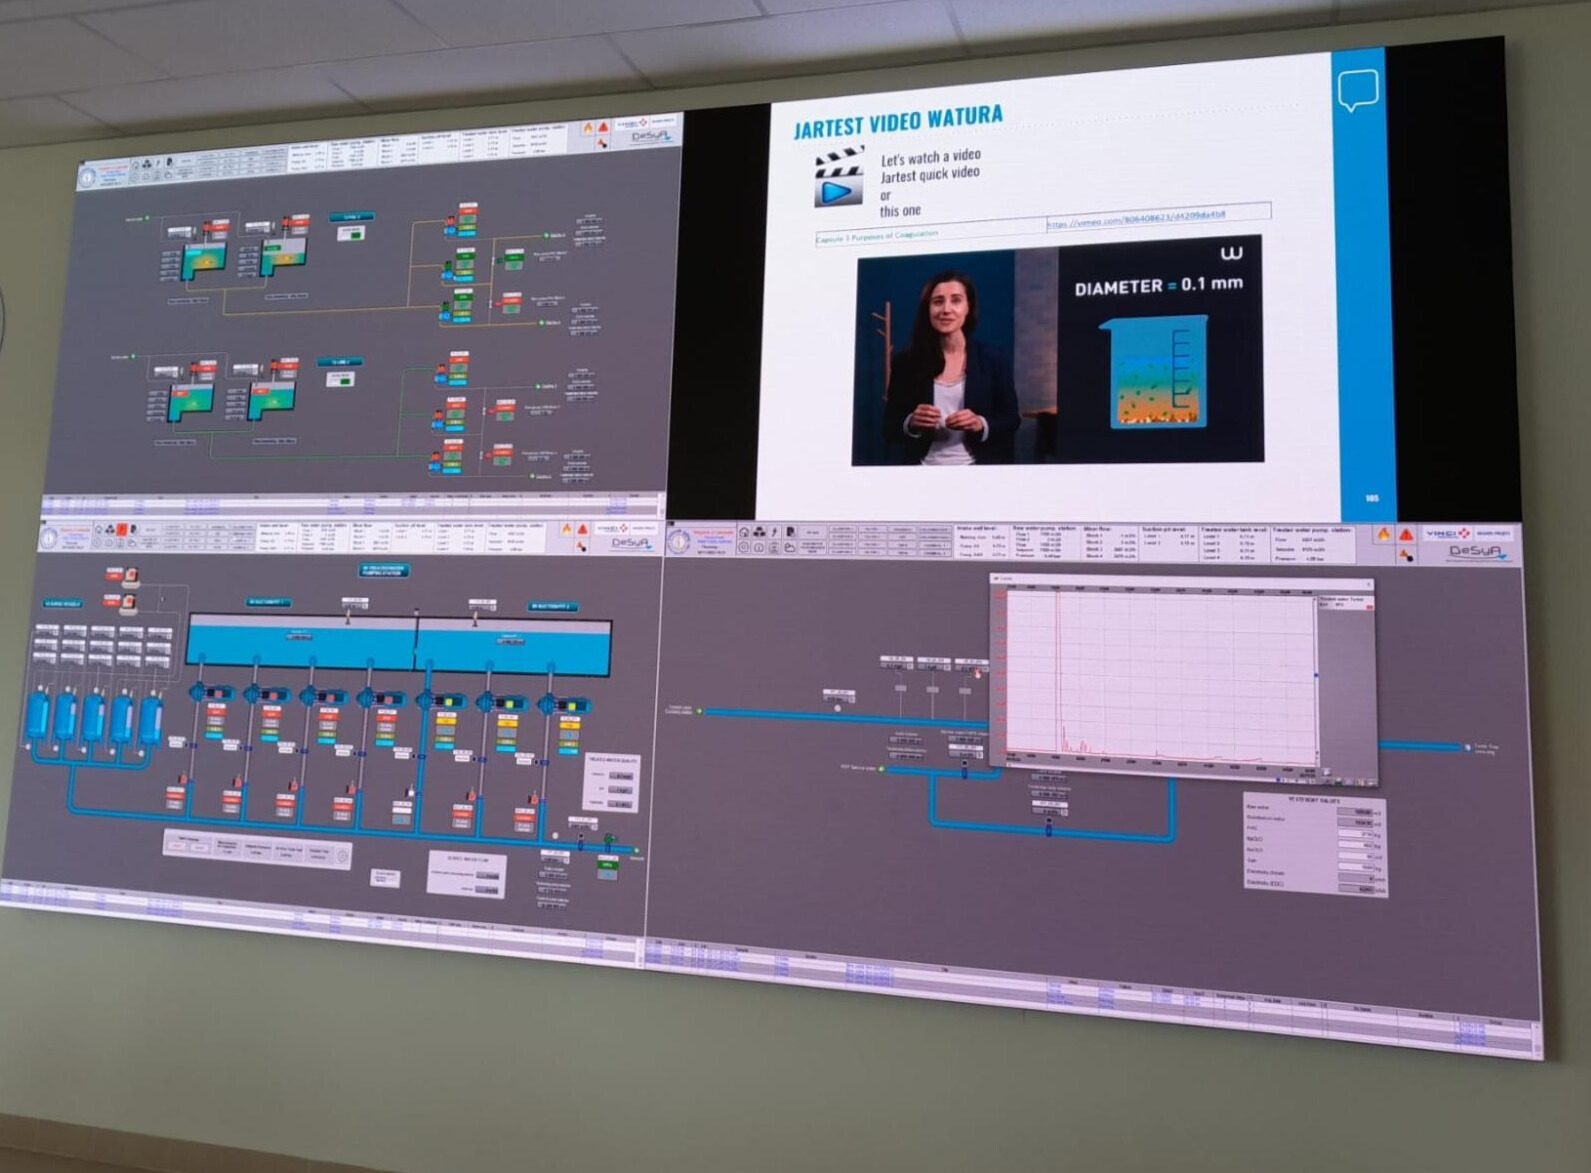
Task: Click the red warning triangle on trend chart screen
Action: [1406, 535]
